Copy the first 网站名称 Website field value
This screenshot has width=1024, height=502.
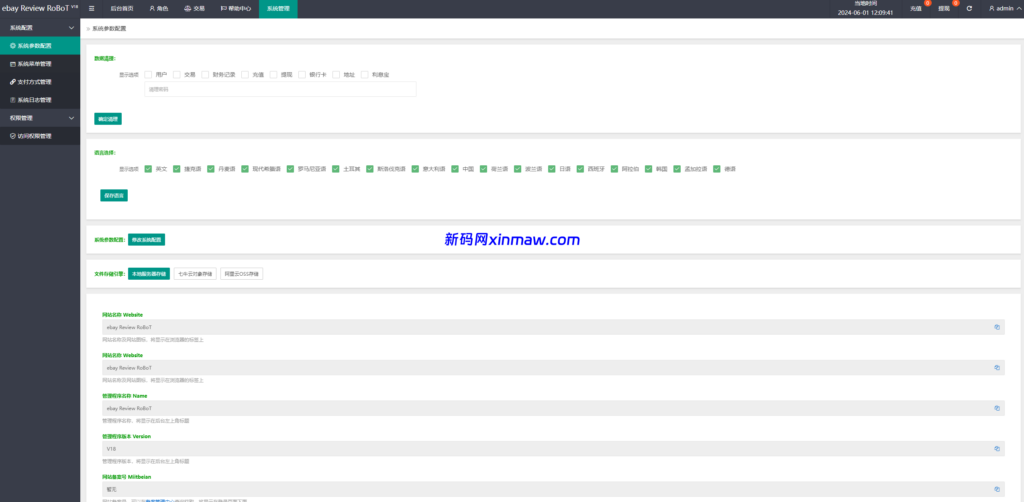point(997,327)
